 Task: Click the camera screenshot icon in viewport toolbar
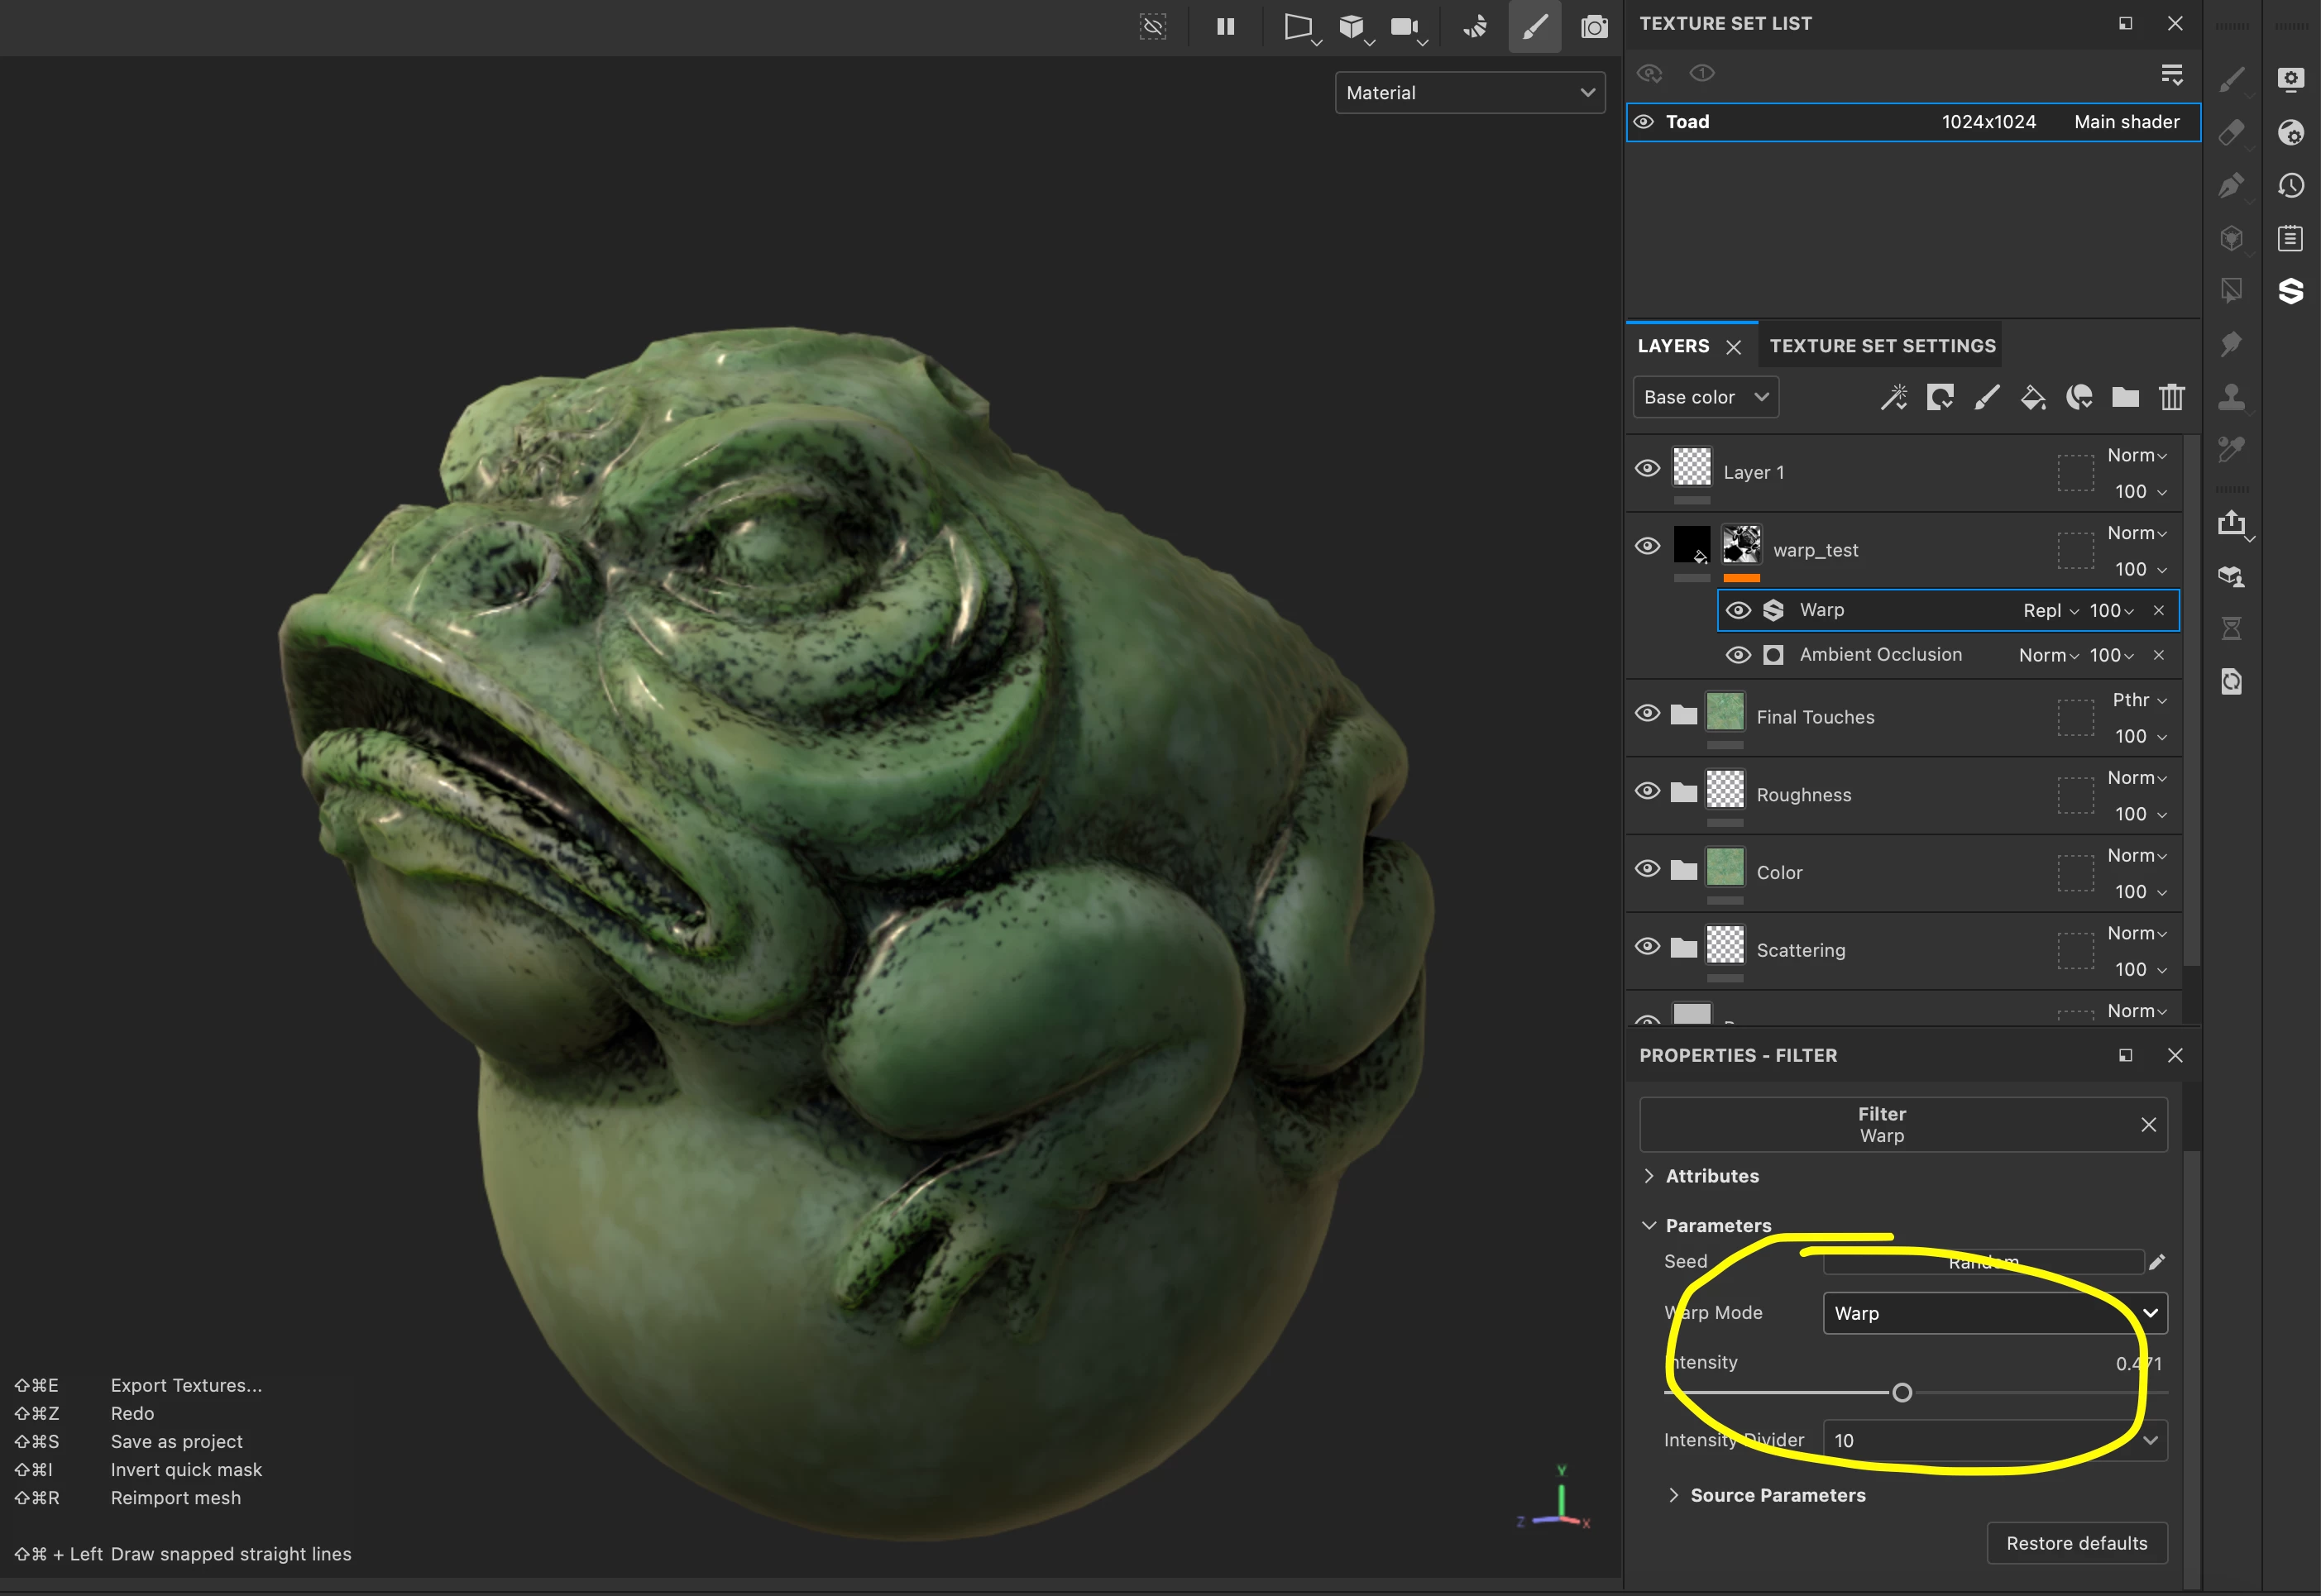[1594, 27]
